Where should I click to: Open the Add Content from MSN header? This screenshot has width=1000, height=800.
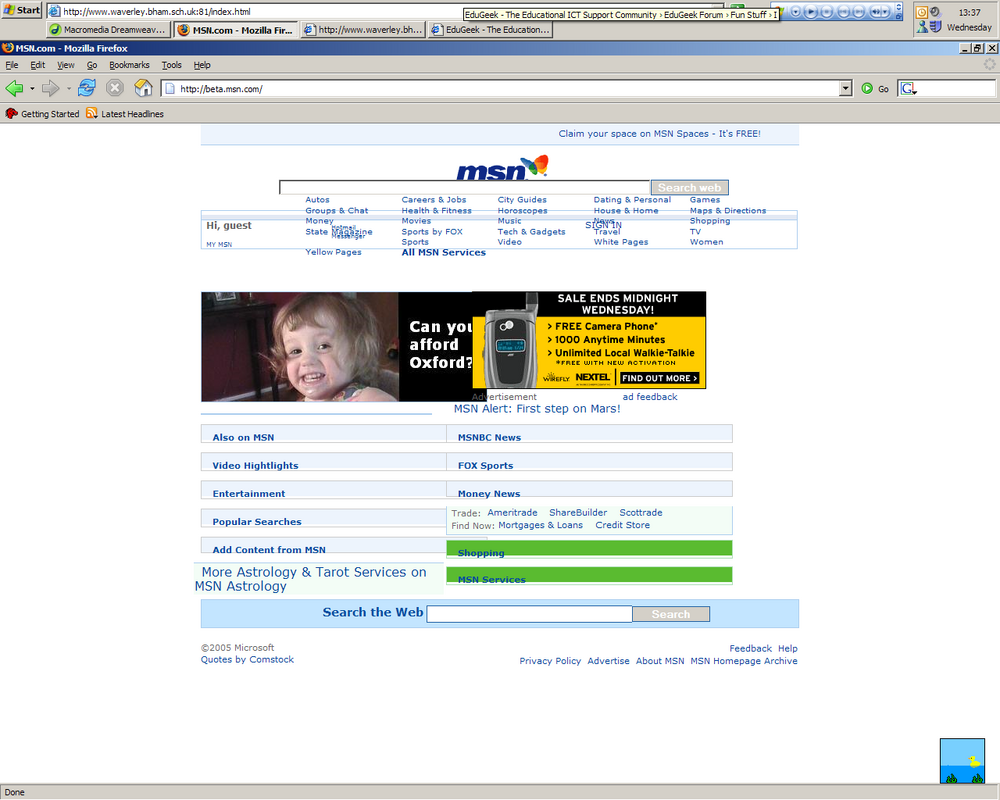(x=268, y=550)
